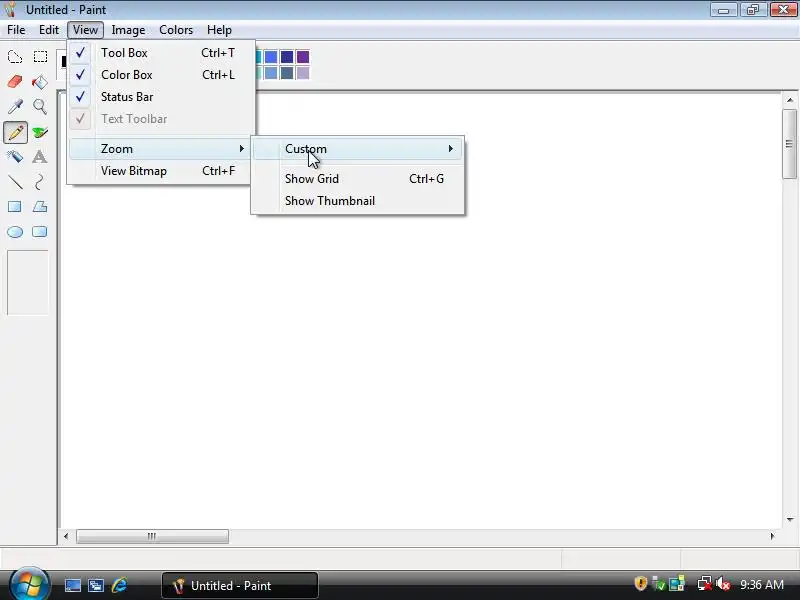Pick the light lavender color swatch

click(x=303, y=73)
